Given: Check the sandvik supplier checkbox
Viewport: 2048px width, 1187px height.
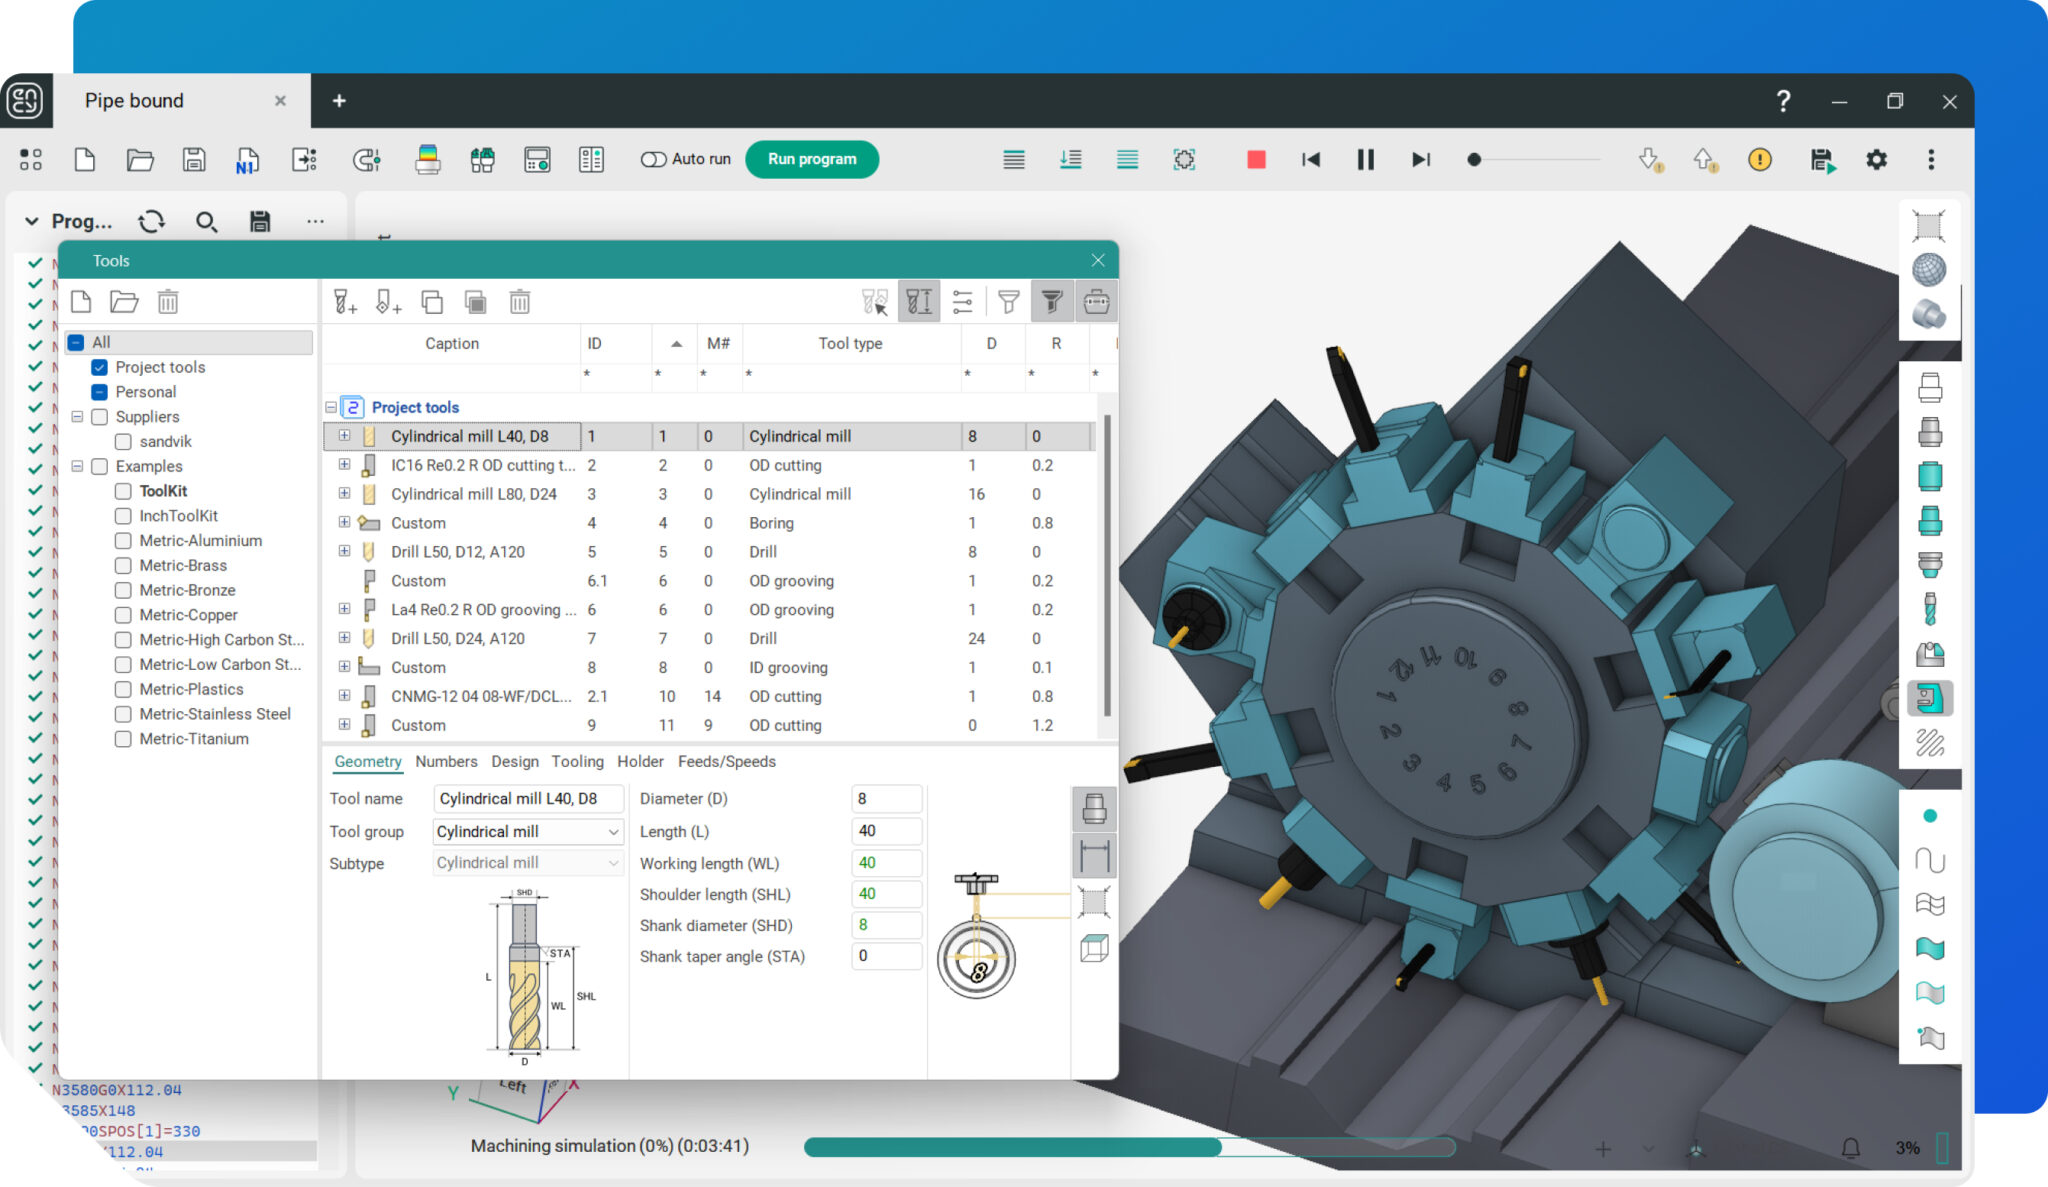Looking at the screenshot, I should (123, 442).
